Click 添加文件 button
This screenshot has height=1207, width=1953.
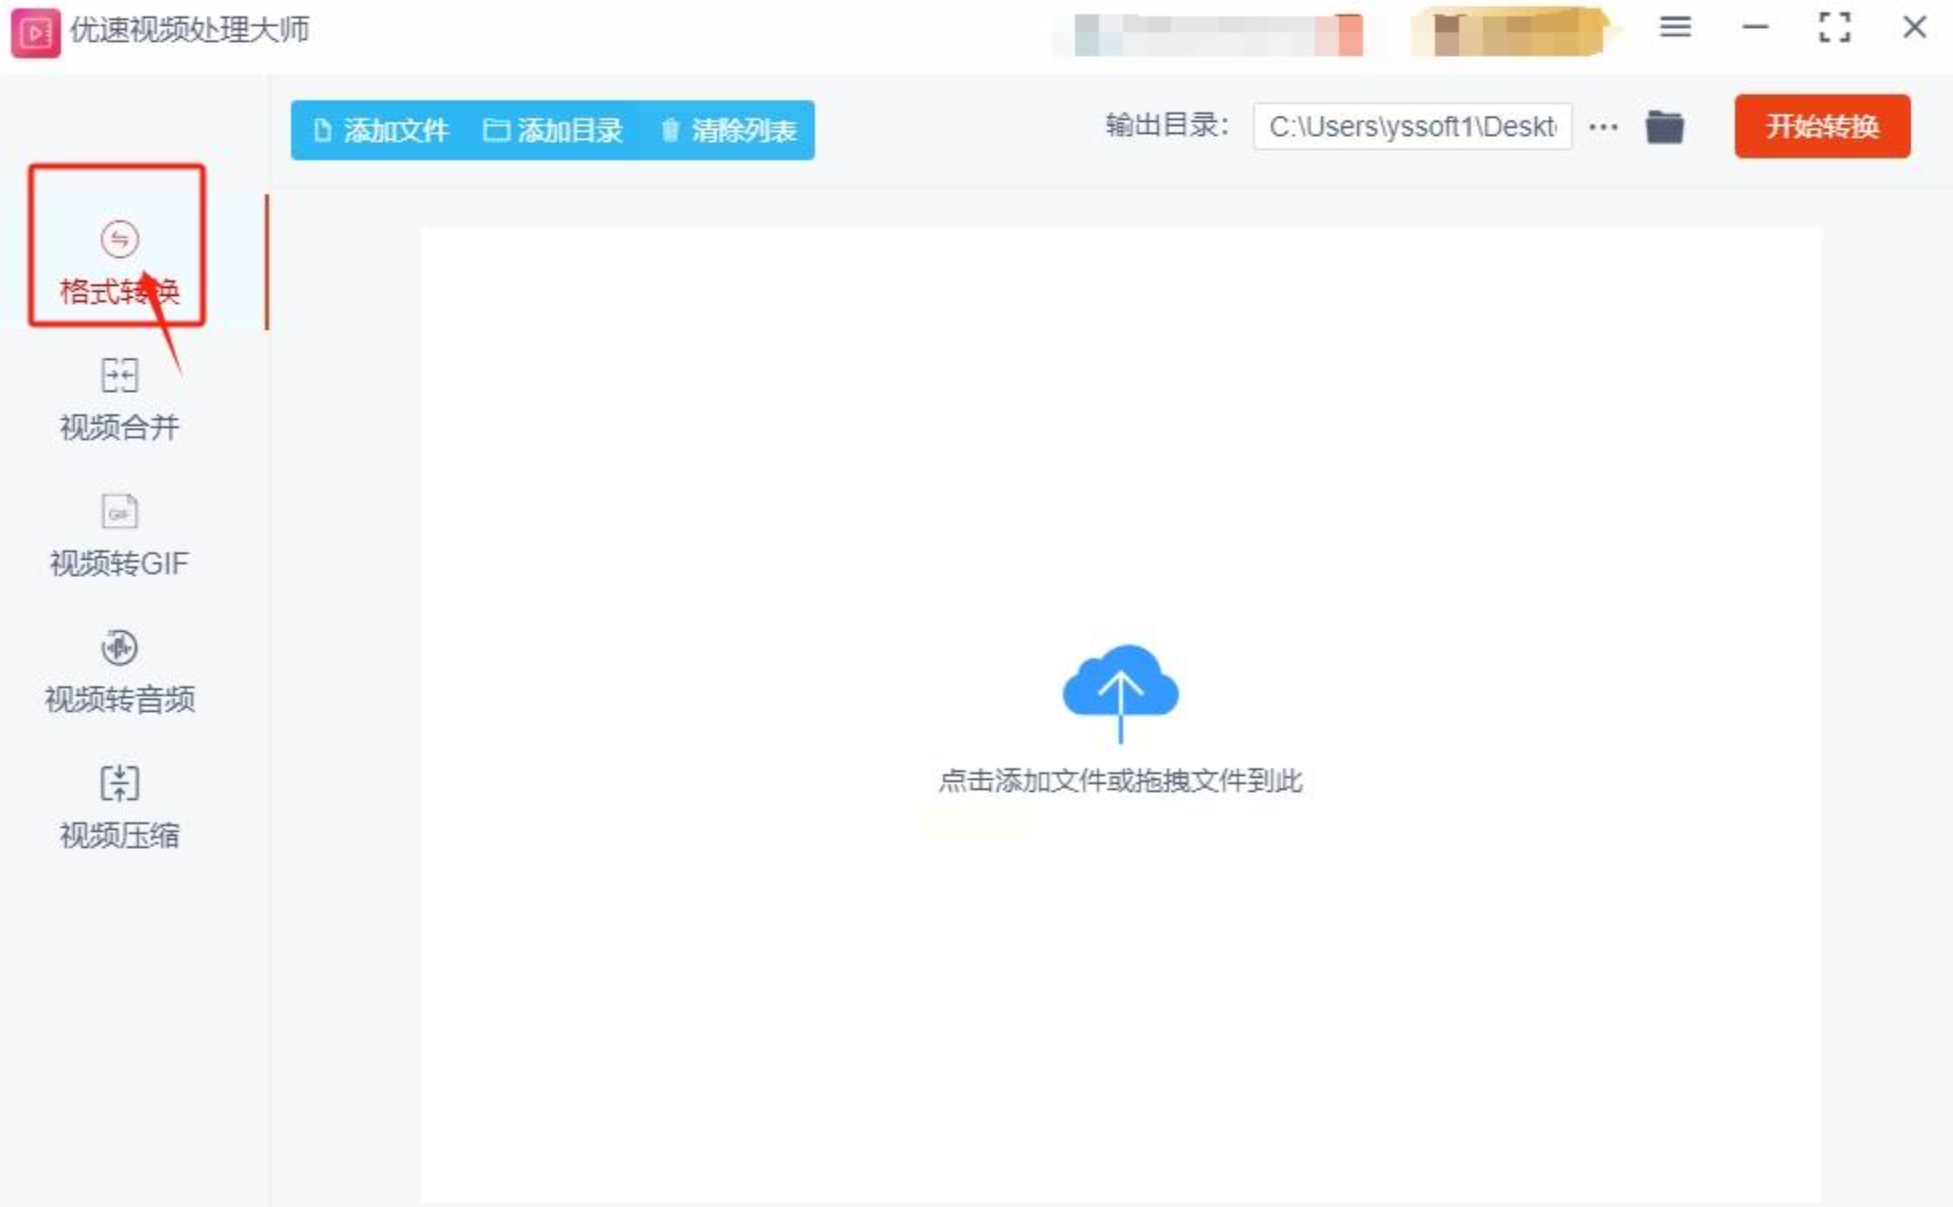pos(381,130)
